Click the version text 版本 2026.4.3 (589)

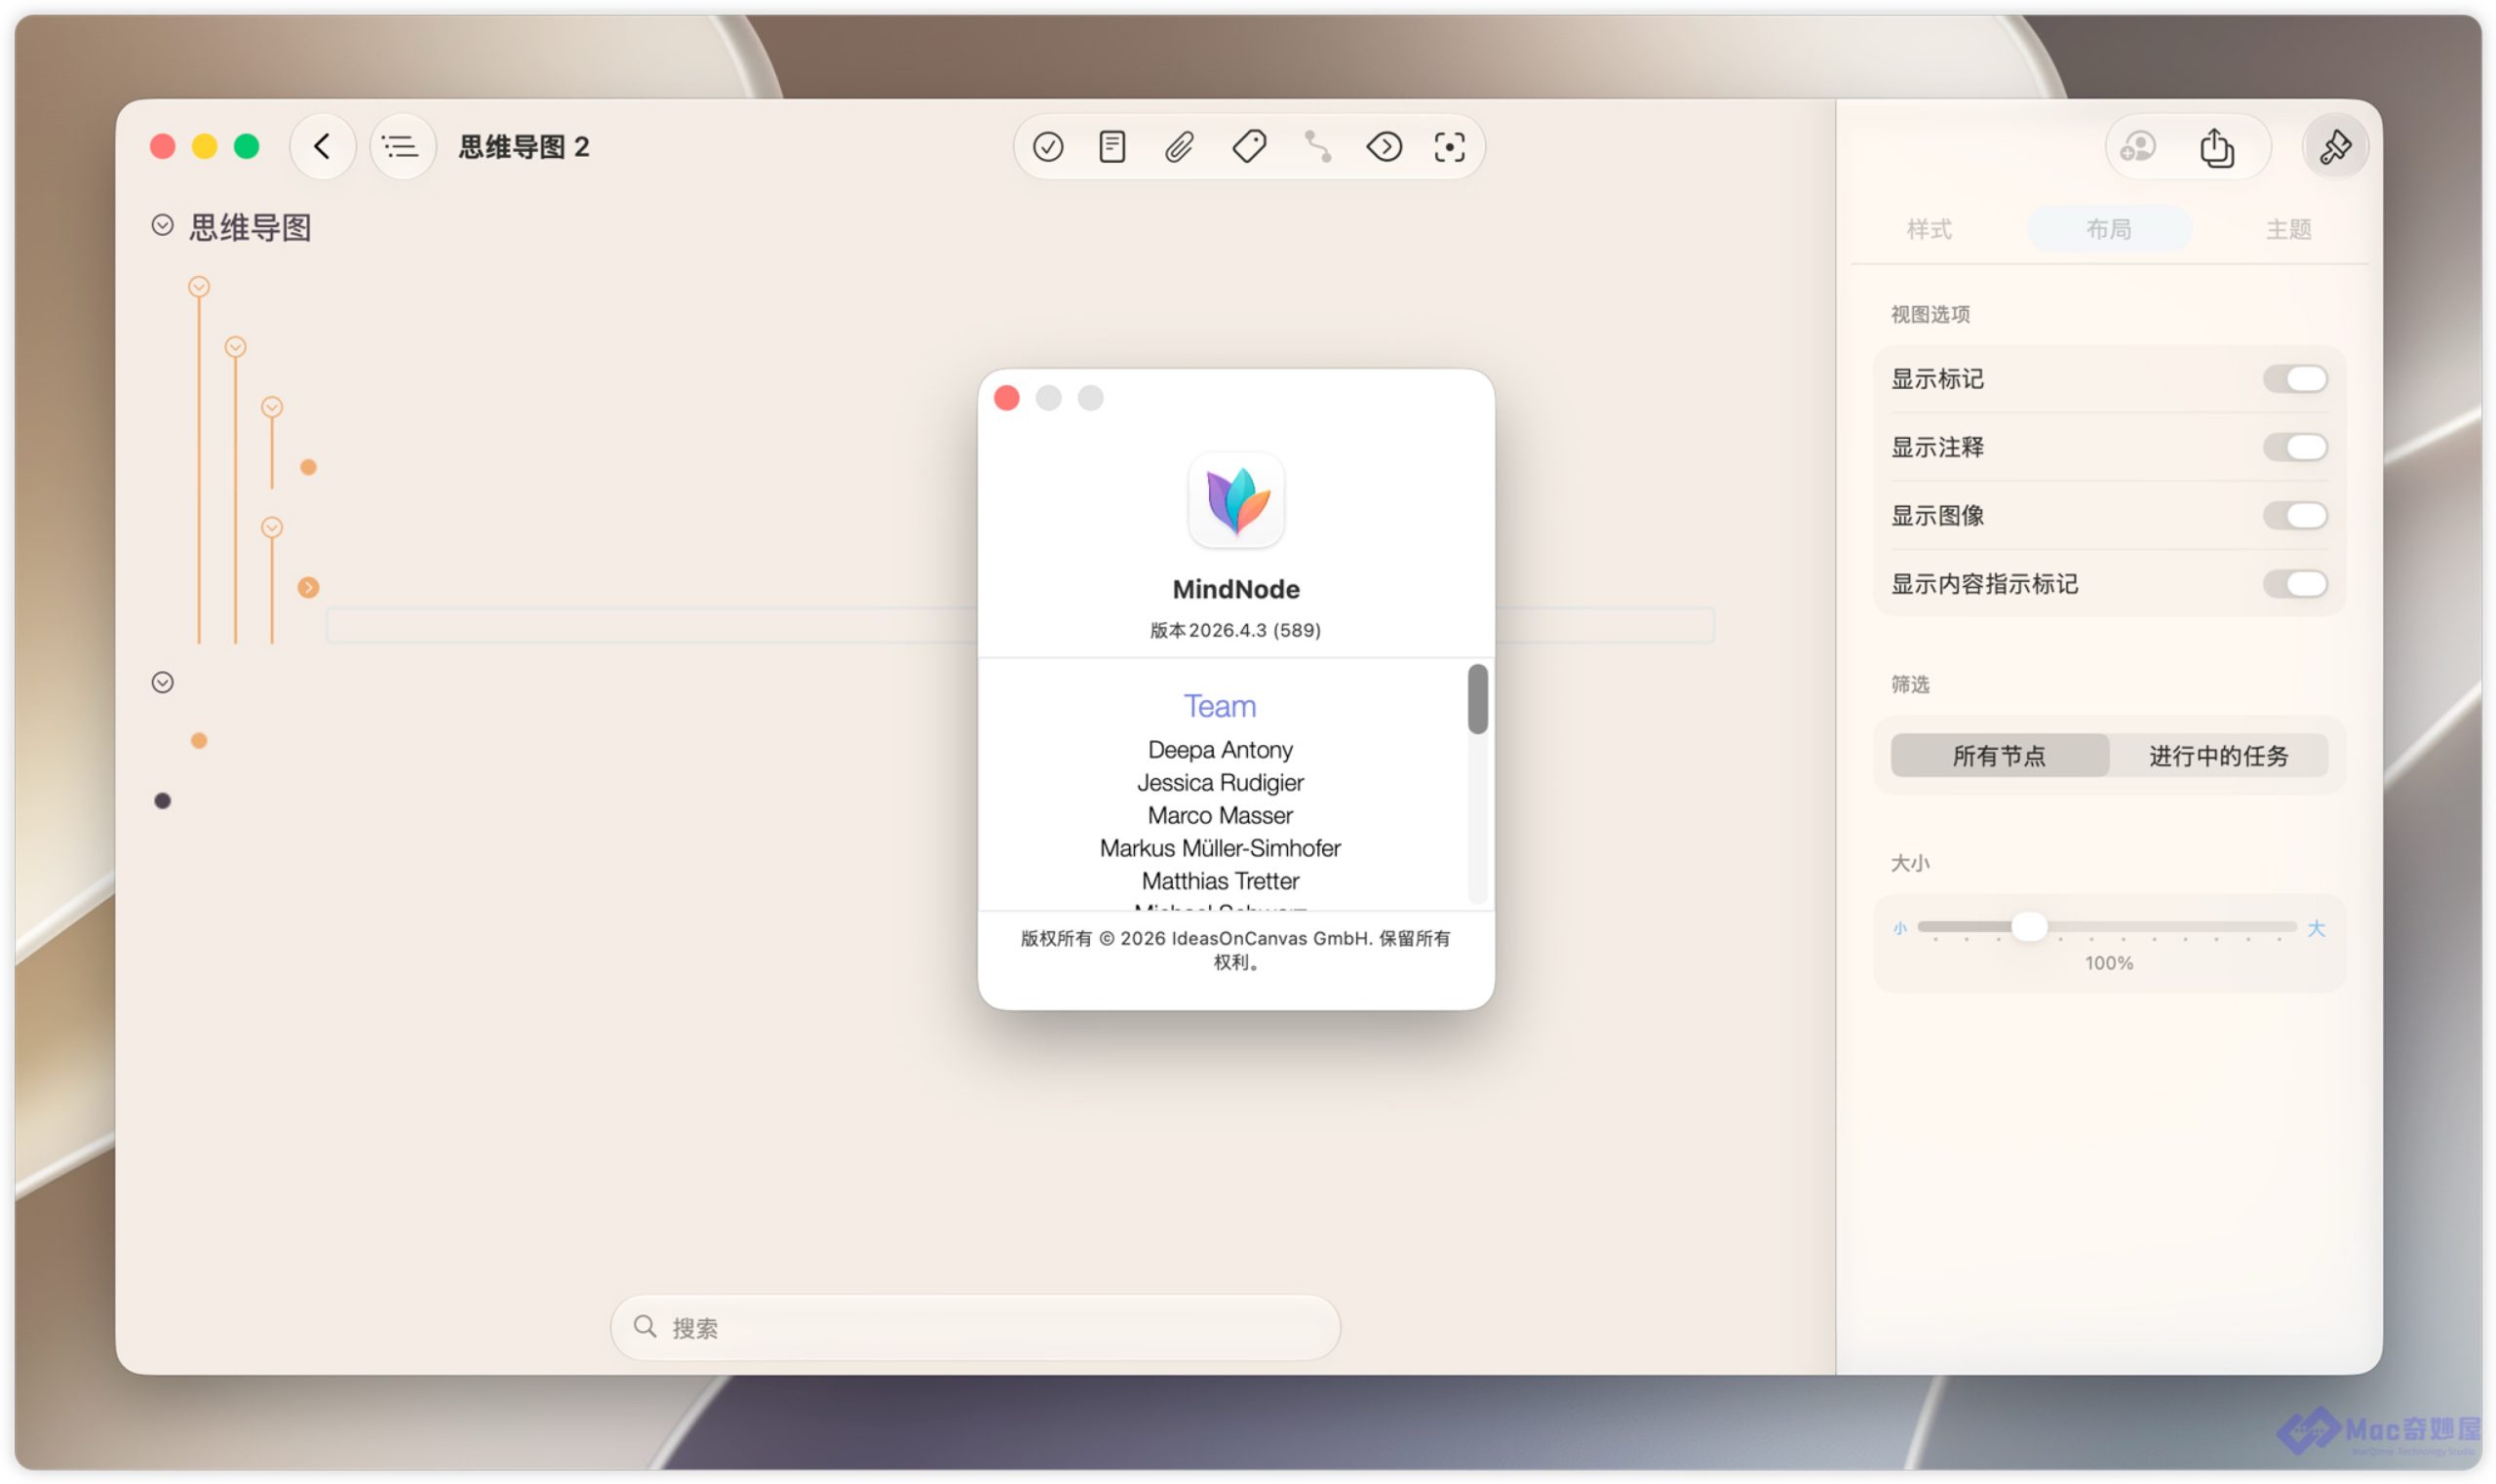click(x=1235, y=630)
